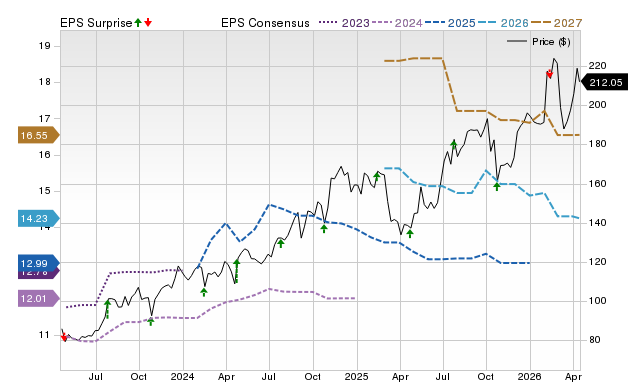Click the EPS Consensus legend title
Viewport: 640px width, 382px height.
coord(265,23)
